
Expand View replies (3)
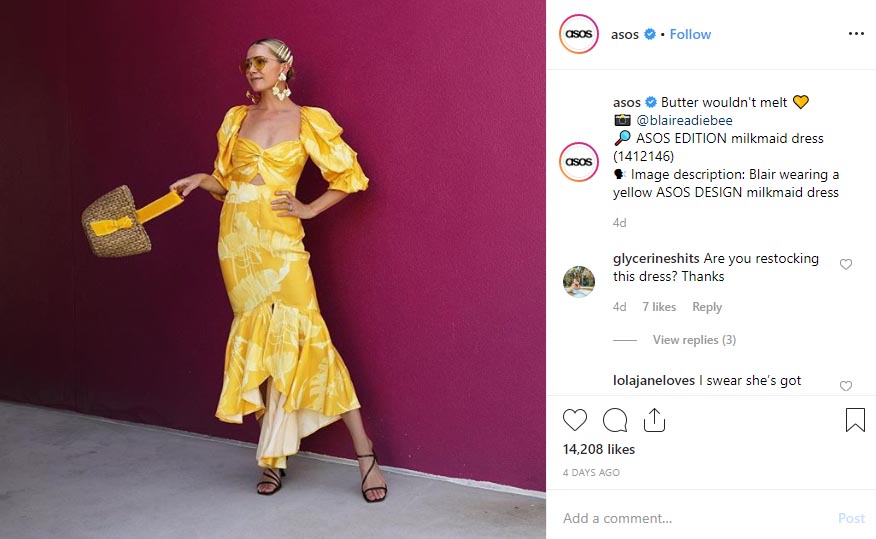click(694, 340)
